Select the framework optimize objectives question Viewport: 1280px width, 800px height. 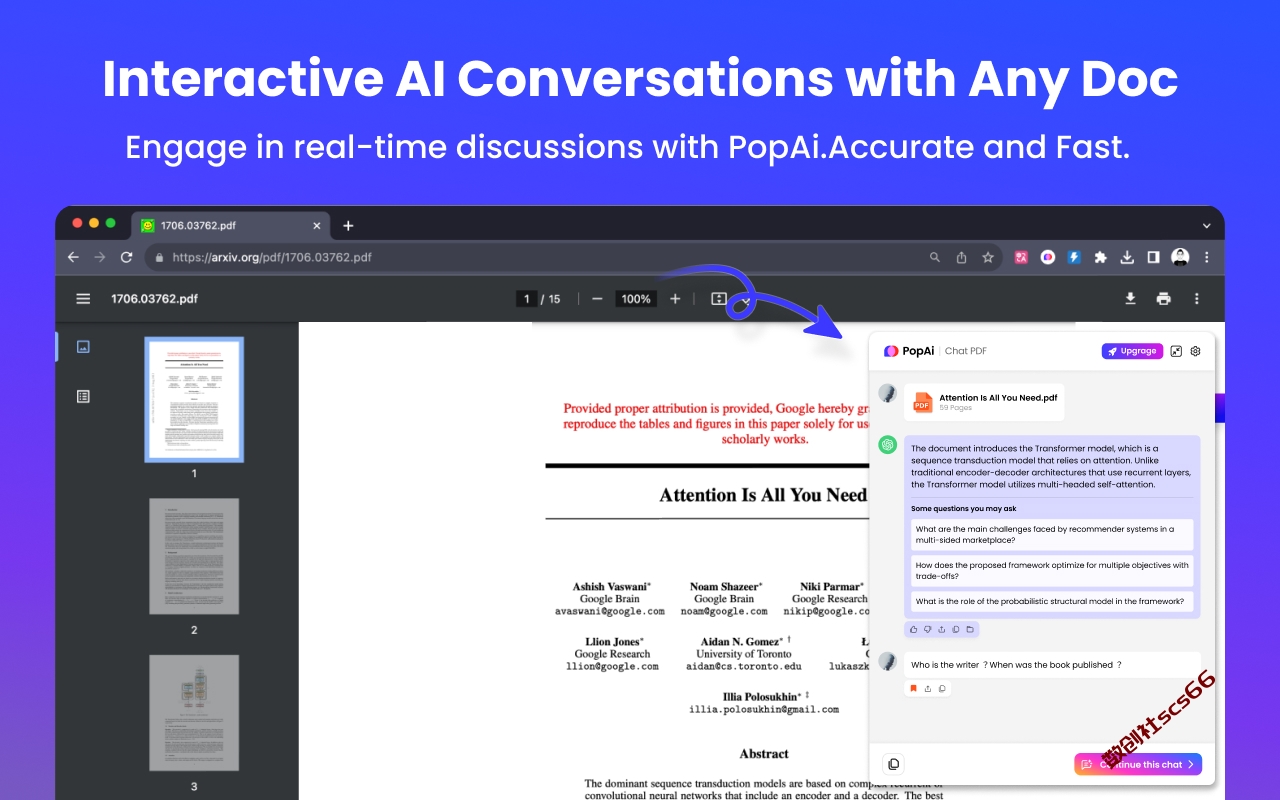pyautogui.click(x=1052, y=571)
